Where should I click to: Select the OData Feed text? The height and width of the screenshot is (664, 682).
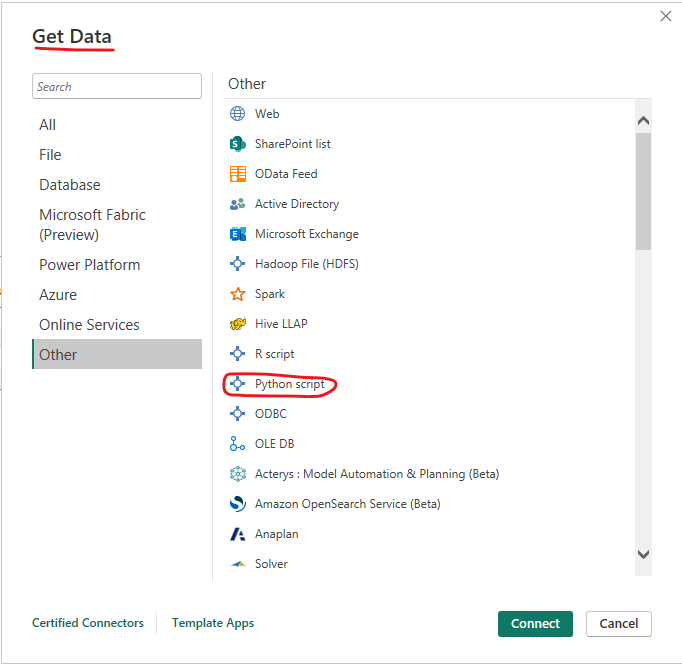click(x=286, y=174)
